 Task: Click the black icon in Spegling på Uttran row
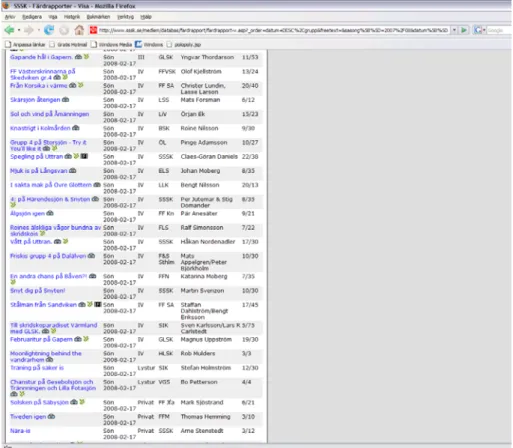click(x=84, y=156)
